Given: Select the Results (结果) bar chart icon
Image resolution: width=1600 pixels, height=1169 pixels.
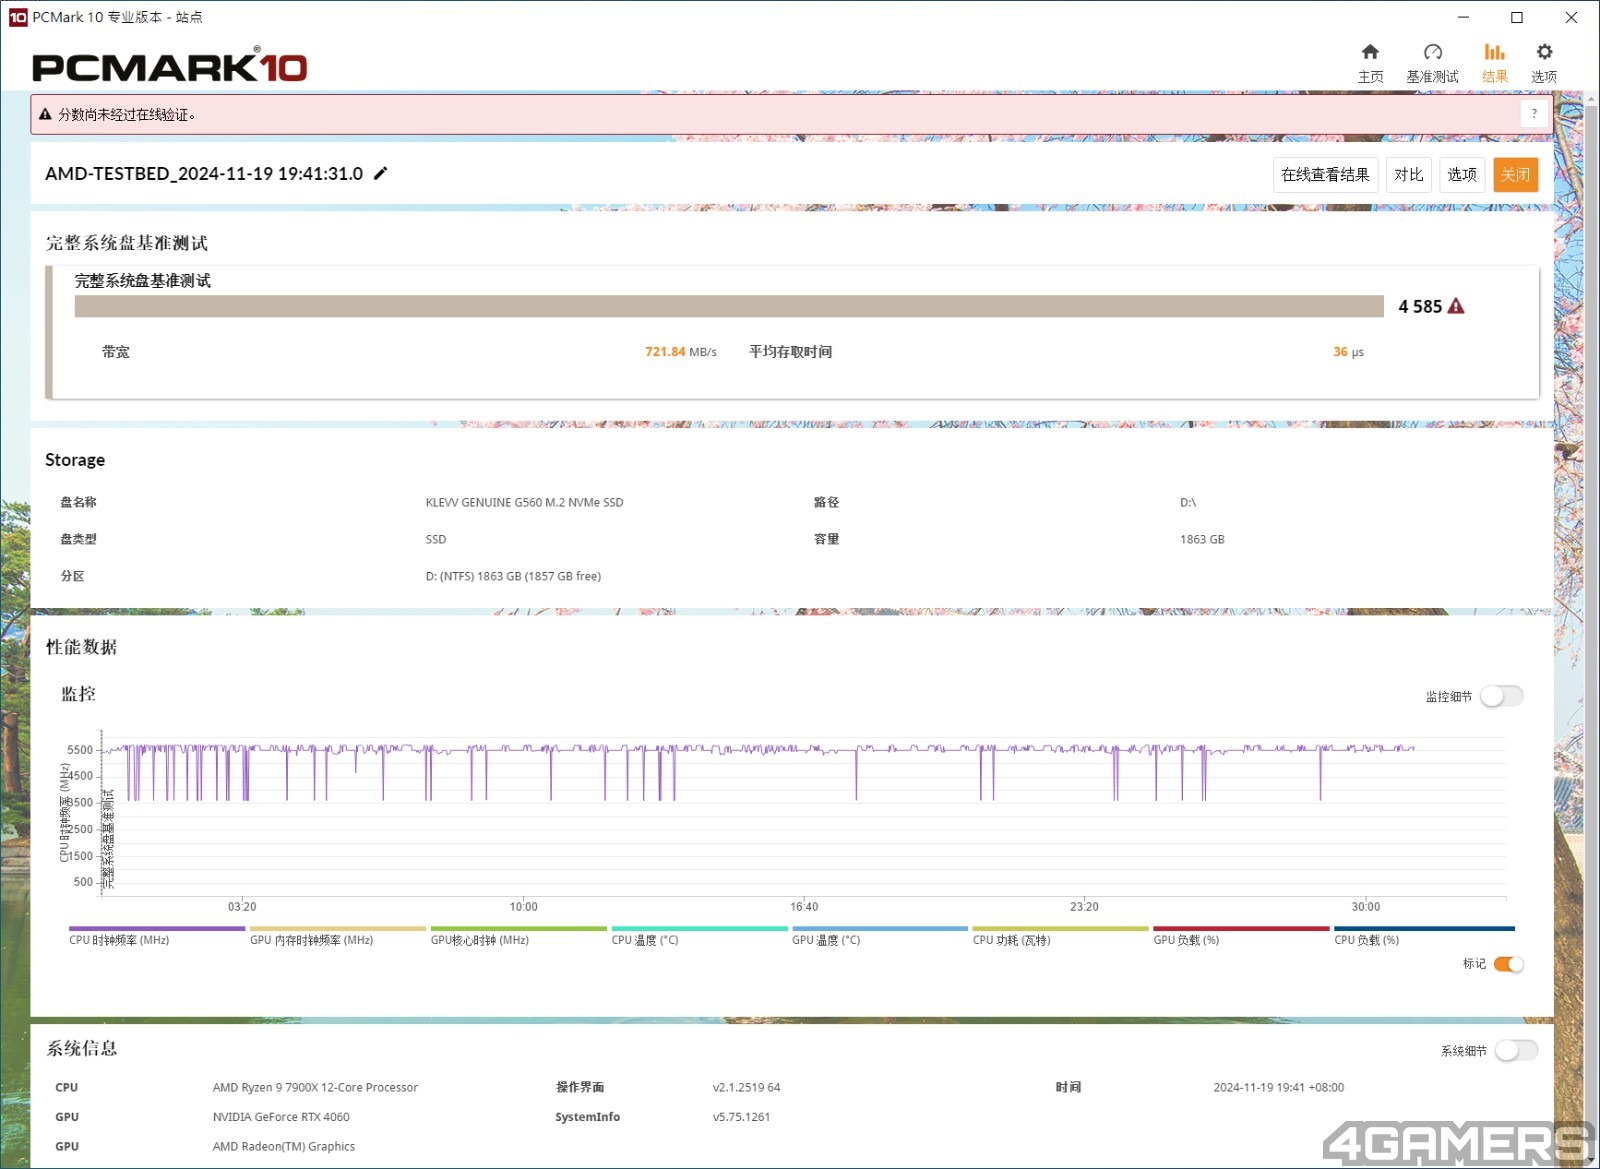Looking at the screenshot, I should click(1494, 52).
